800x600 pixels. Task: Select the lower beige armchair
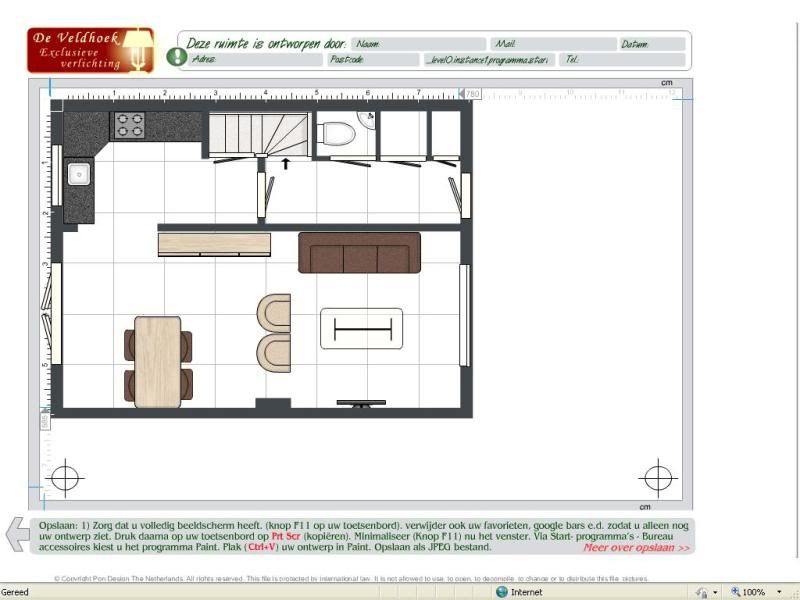coord(274,353)
